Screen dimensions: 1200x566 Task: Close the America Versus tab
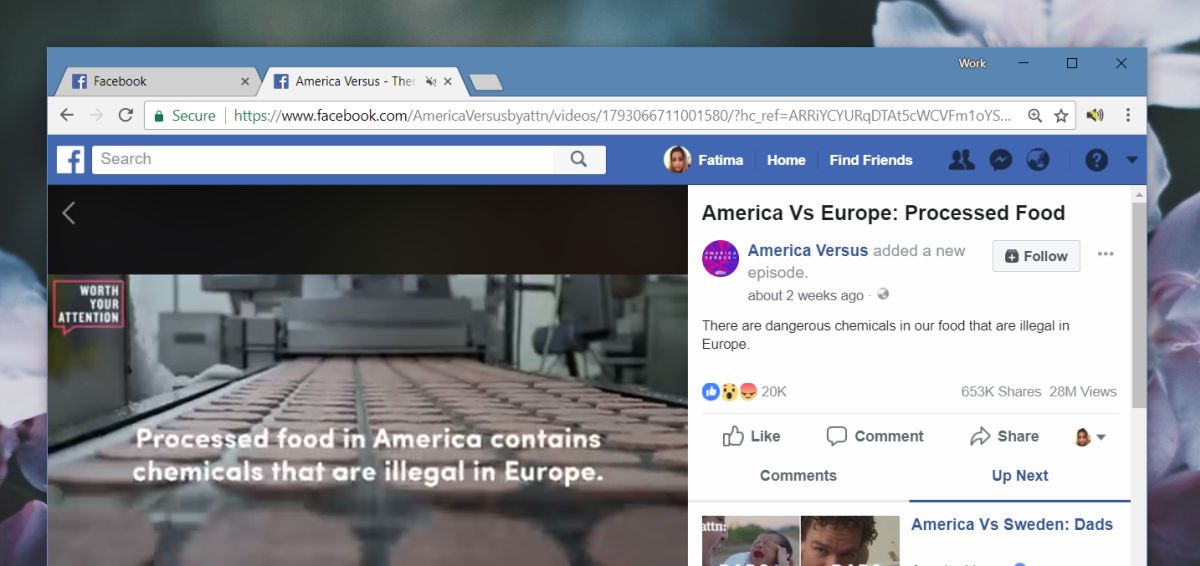click(448, 81)
